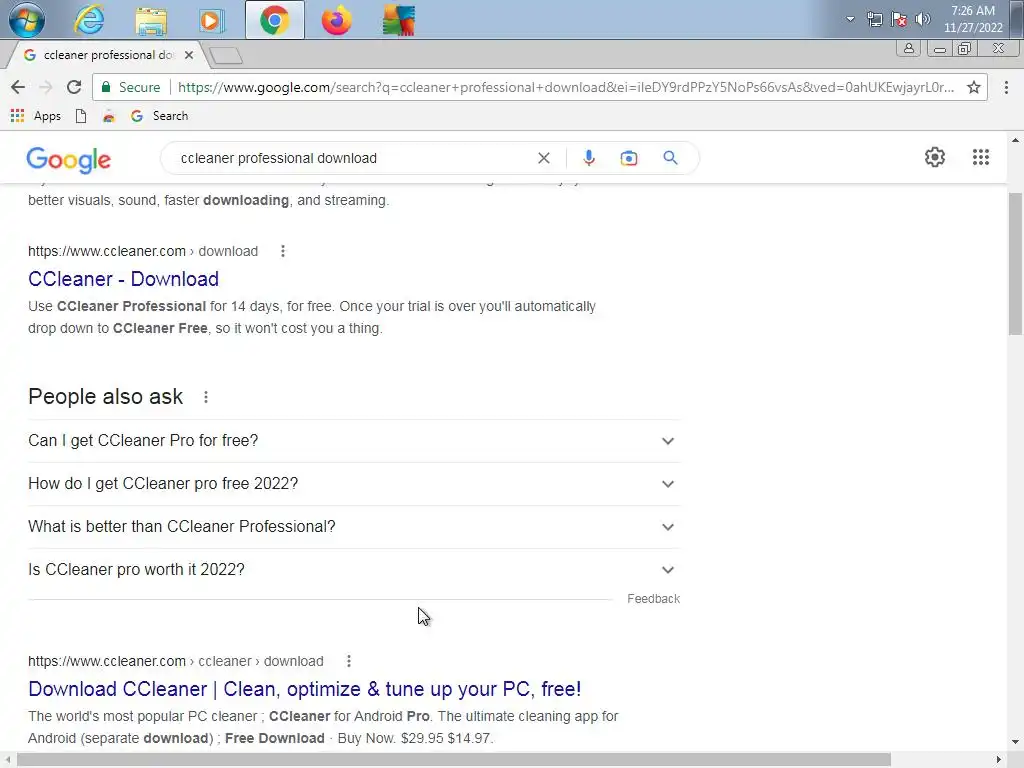Open the Apps bookmark shortcut

click(x=36, y=116)
